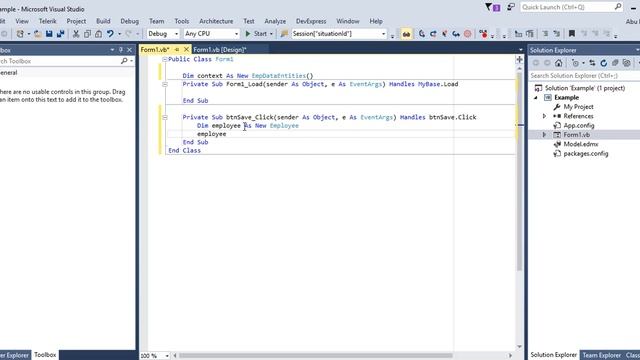Open the Analyze menu
This screenshot has height=360, width=640.
(275, 21)
